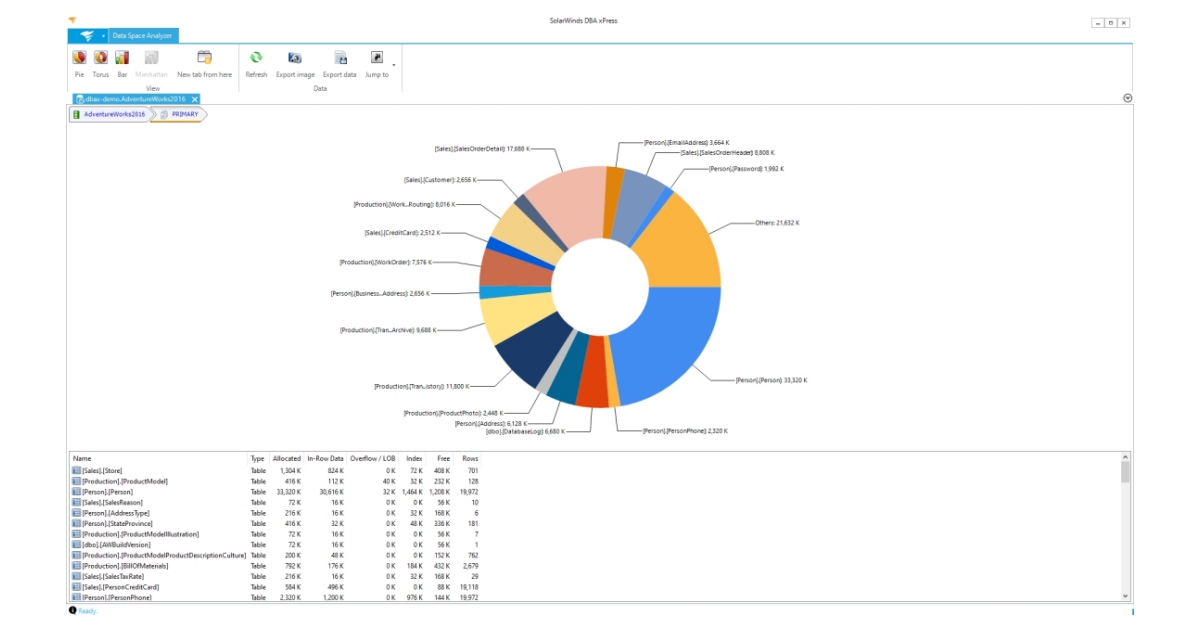This screenshot has height=627, width=1200.
Task: Refresh the data space chart
Action: pyautogui.click(x=255, y=57)
